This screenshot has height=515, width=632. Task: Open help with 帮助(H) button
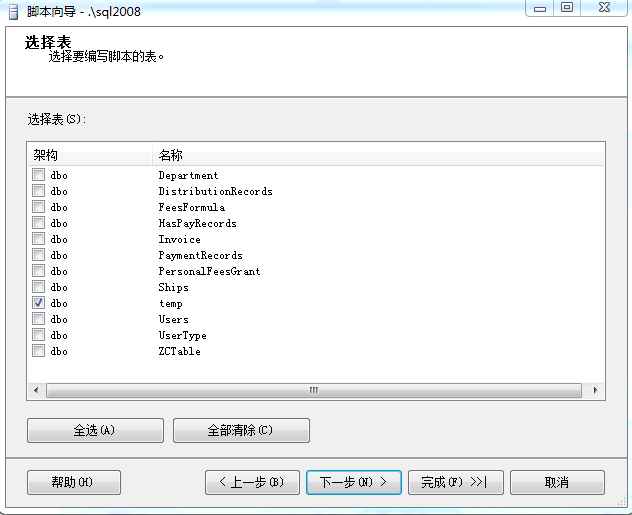click(x=74, y=482)
